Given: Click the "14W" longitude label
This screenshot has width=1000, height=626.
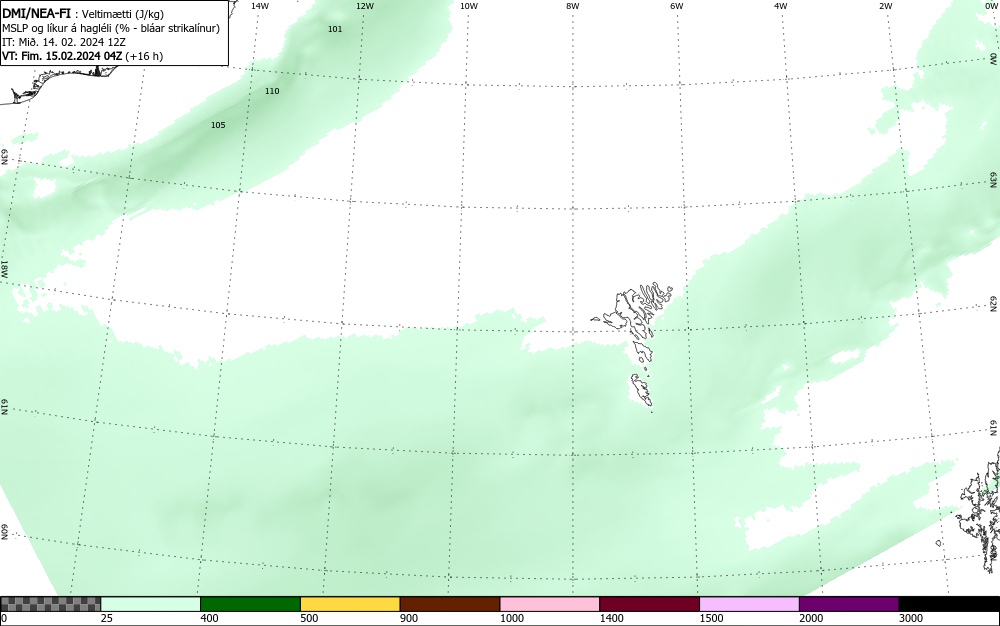Looking at the screenshot, I should pos(260,6).
